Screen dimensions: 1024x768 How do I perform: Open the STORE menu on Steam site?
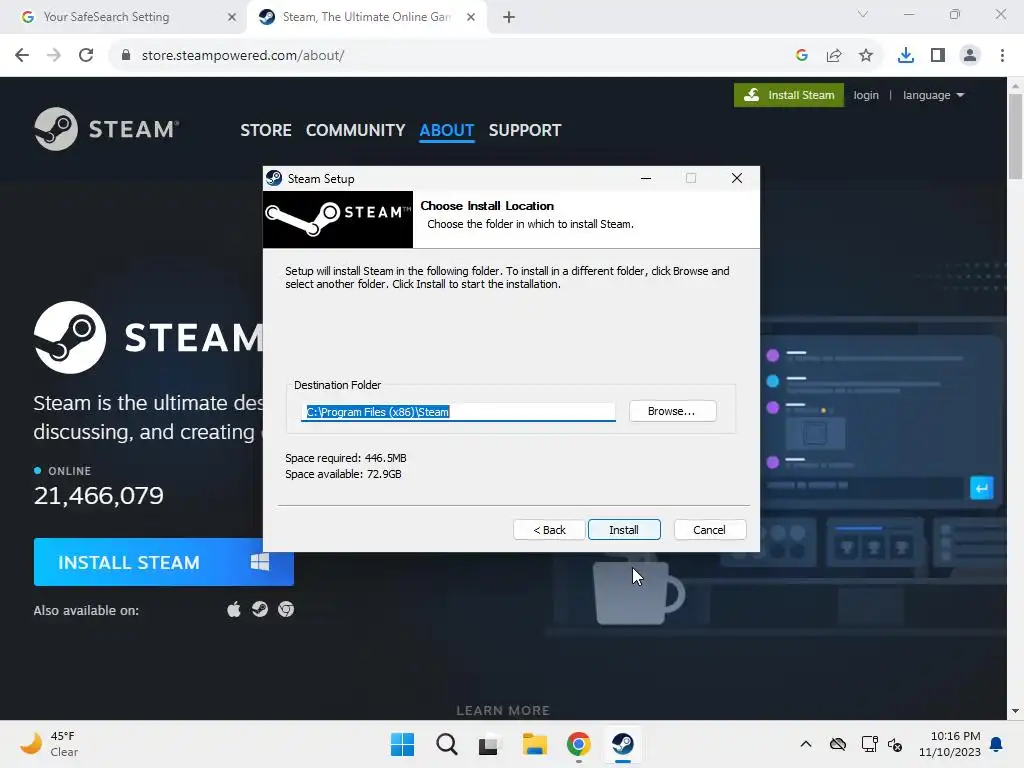pyautogui.click(x=266, y=130)
